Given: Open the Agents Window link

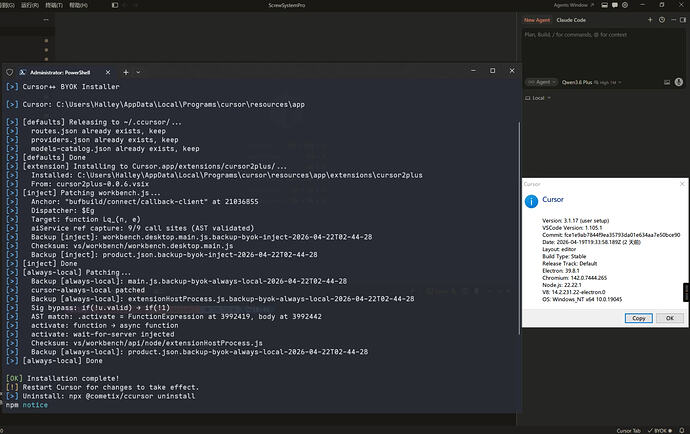Looking at the screenshot, I should pos(573,5).
